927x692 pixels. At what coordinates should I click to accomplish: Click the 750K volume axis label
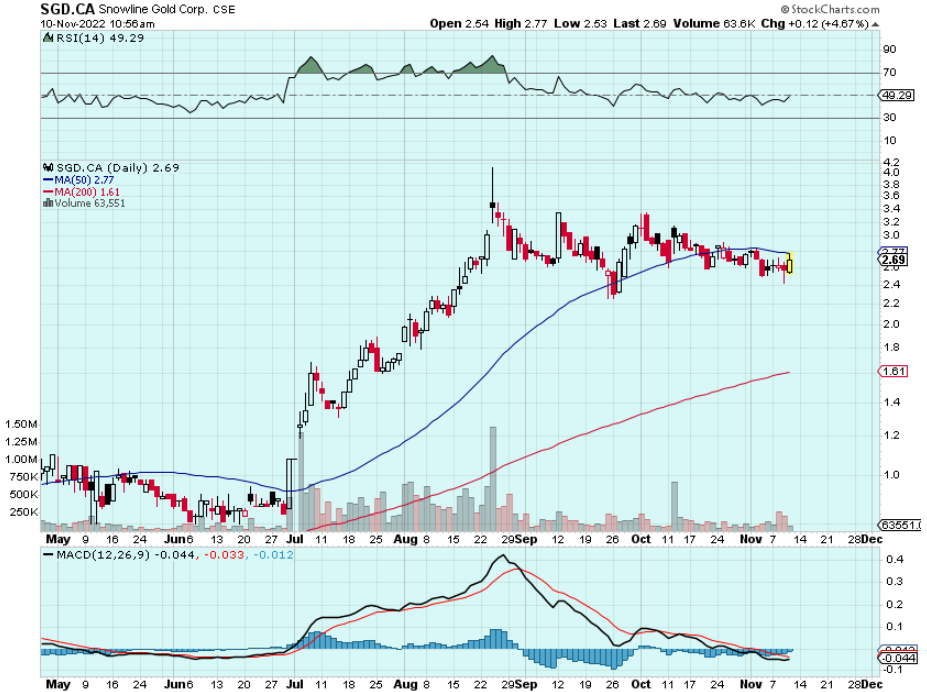(24, 477)
